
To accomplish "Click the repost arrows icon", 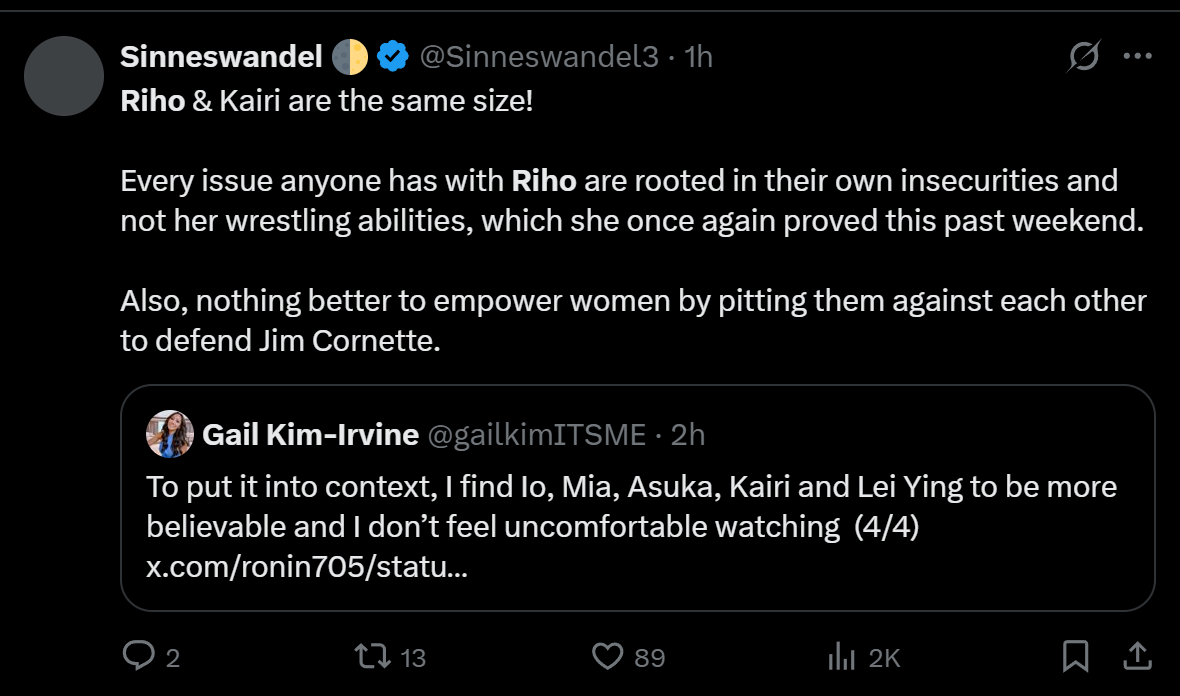I will pos(372,656).
